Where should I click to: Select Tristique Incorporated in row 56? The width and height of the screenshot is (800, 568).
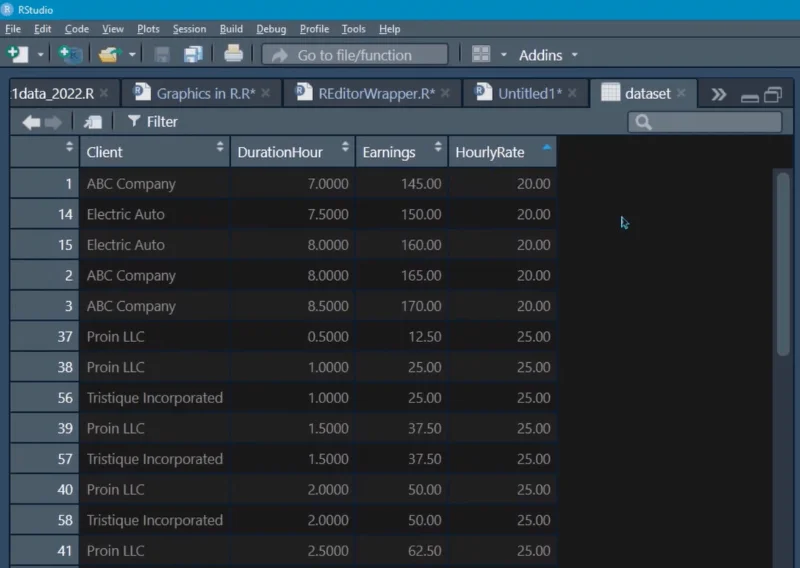coord(155,398)
